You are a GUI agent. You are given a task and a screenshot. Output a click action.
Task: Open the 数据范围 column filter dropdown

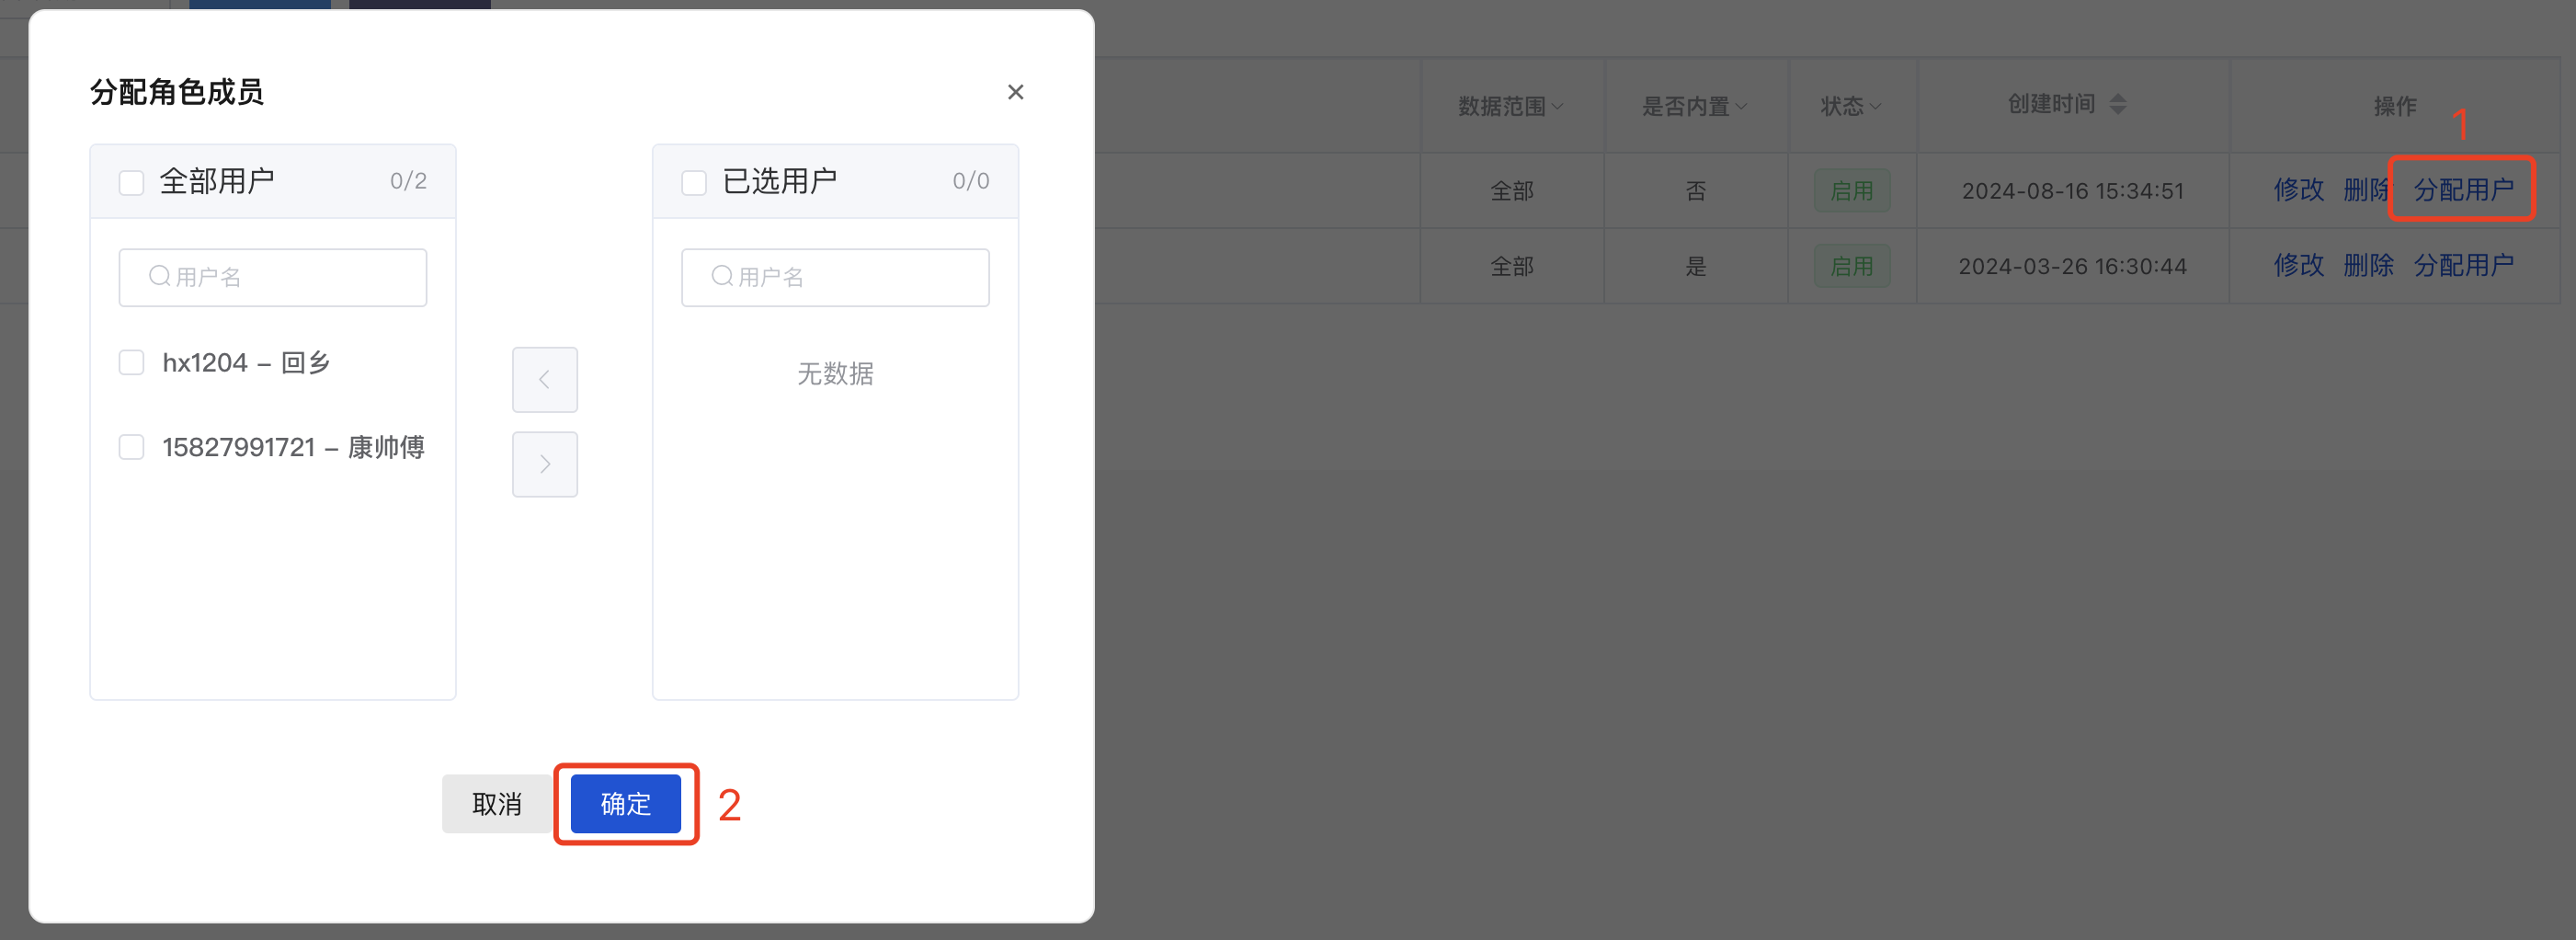tap(1558, 106)
